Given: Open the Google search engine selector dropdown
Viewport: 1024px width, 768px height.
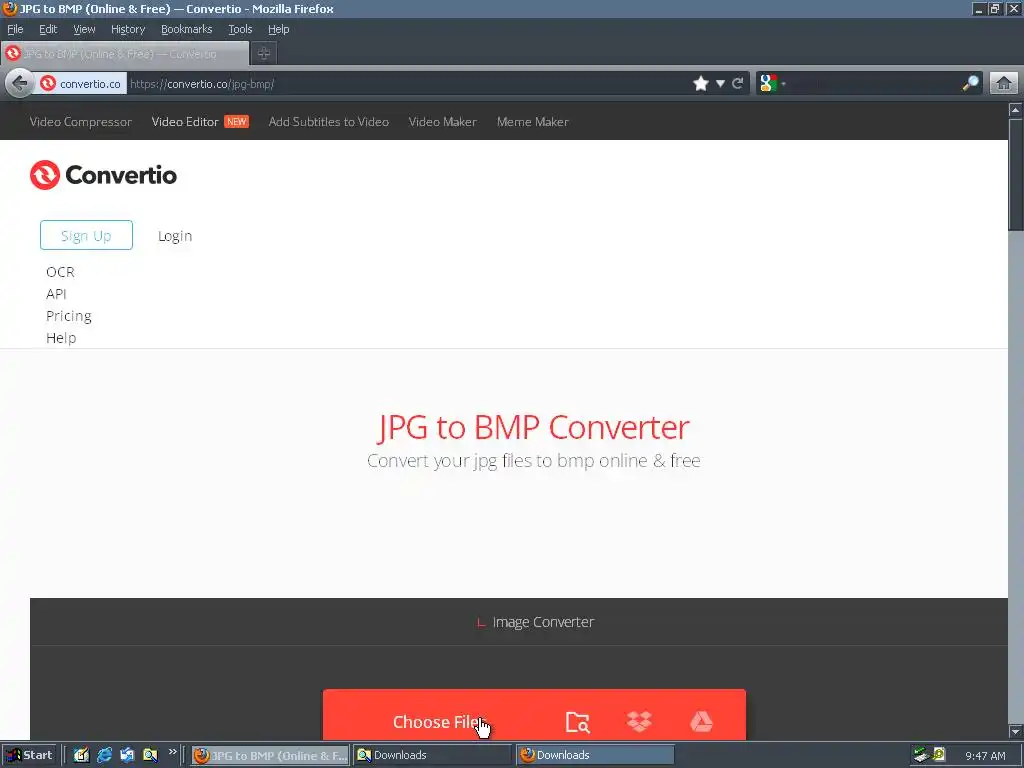Looking at the screenshot, I should [x=772, y=84].
